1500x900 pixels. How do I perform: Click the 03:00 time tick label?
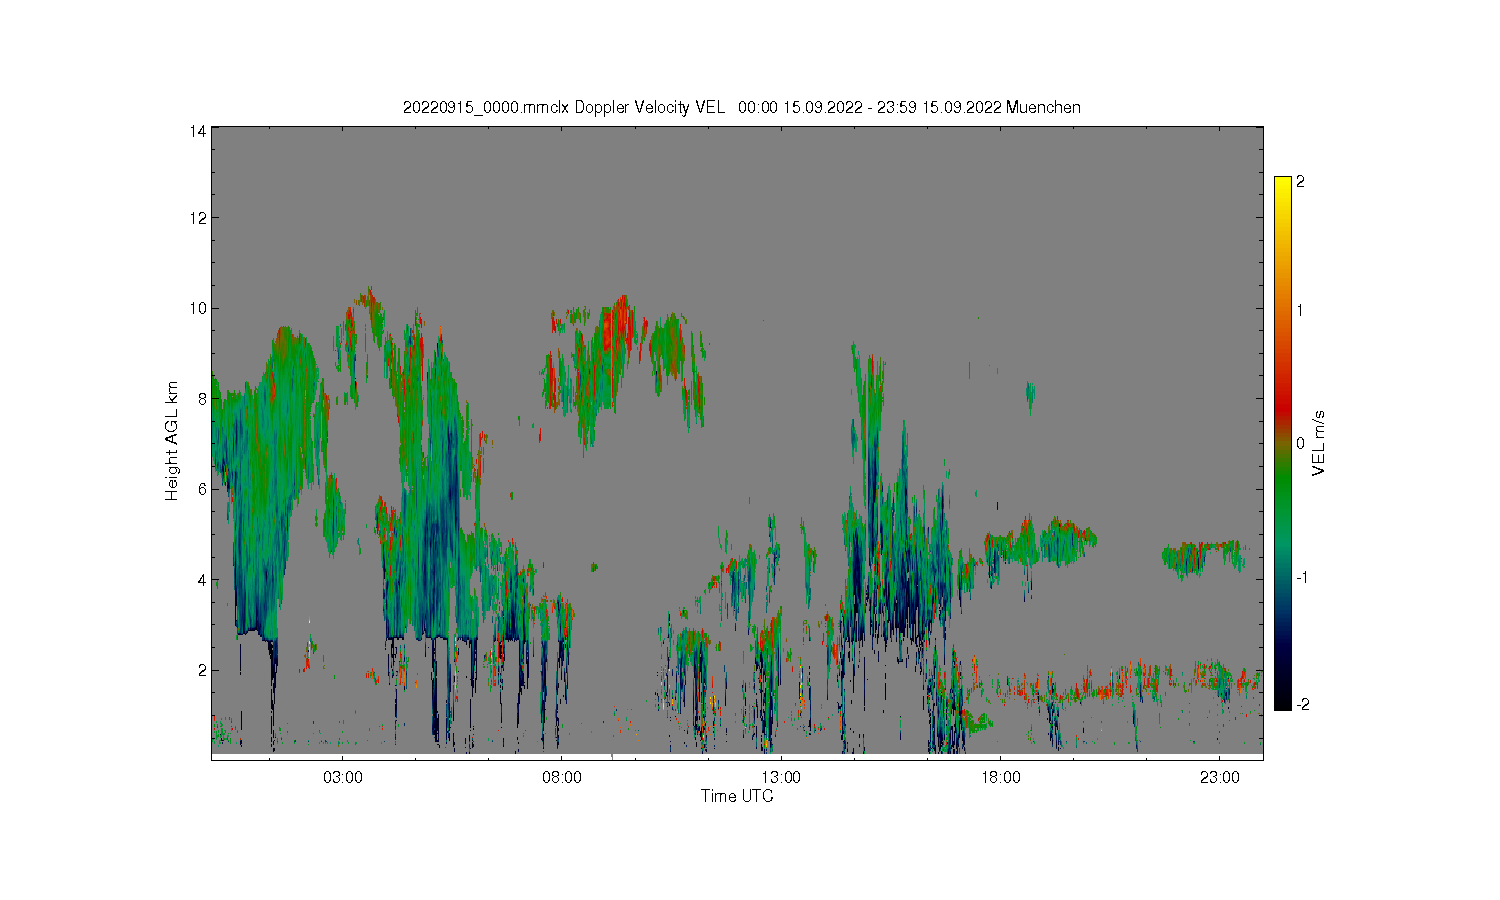343,777
